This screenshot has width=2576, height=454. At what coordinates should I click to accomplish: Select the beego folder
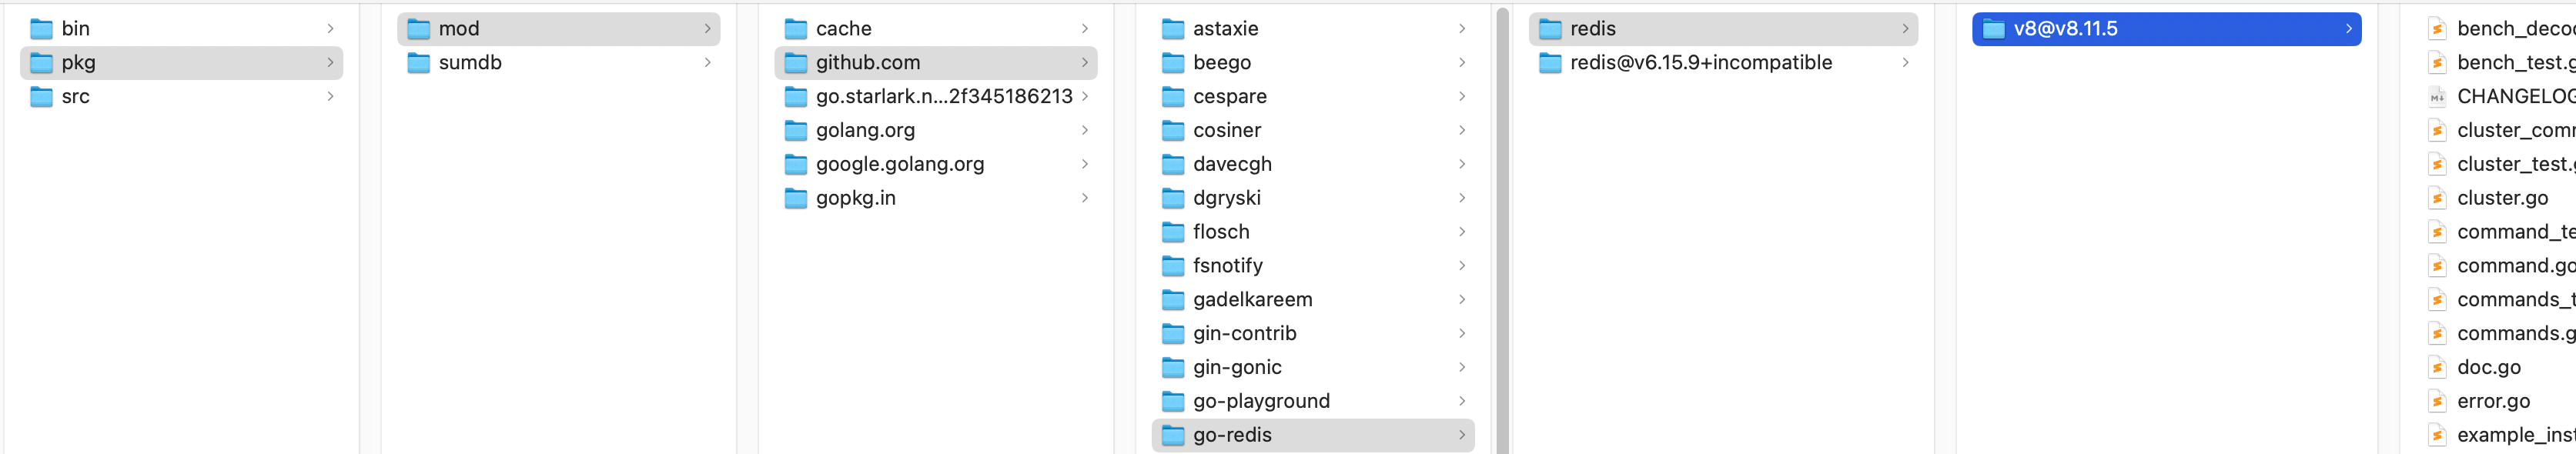(x=1221, y=63)
